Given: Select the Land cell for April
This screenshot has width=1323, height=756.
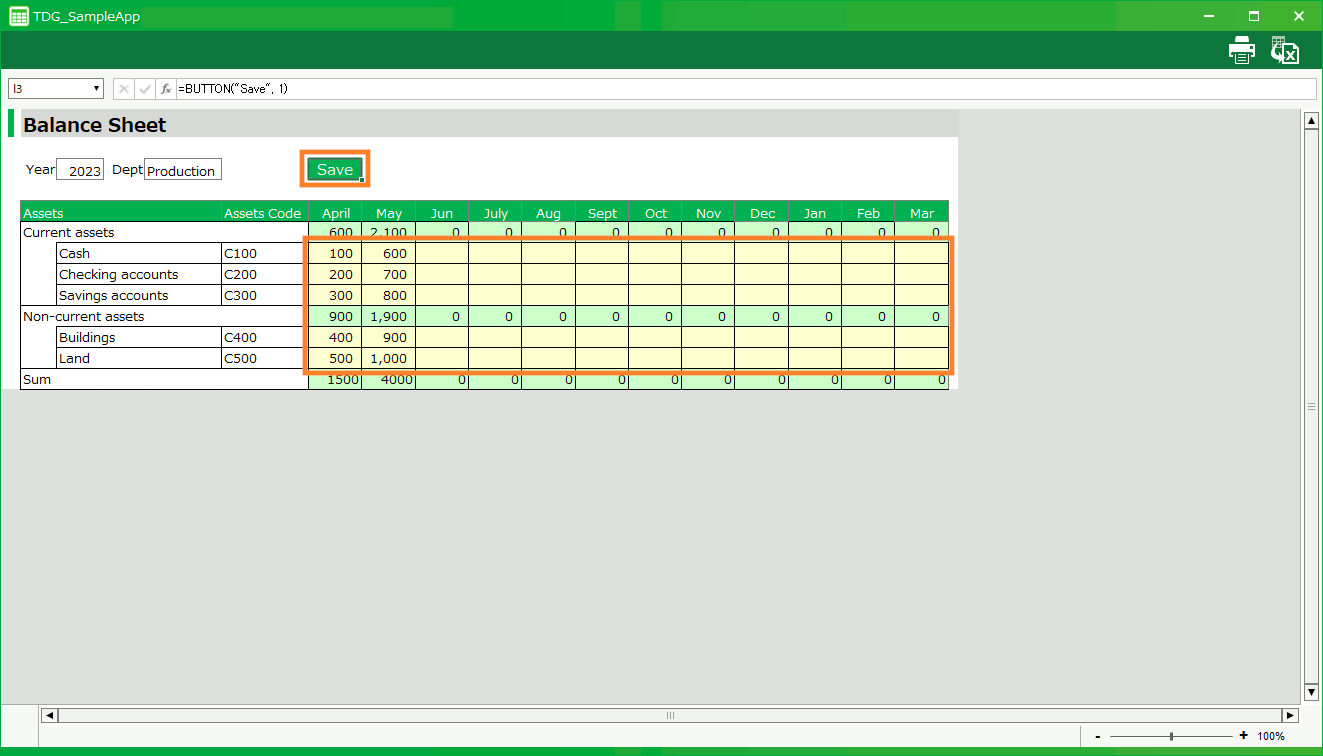Looking at the screenshot, I should pos(335,358).
